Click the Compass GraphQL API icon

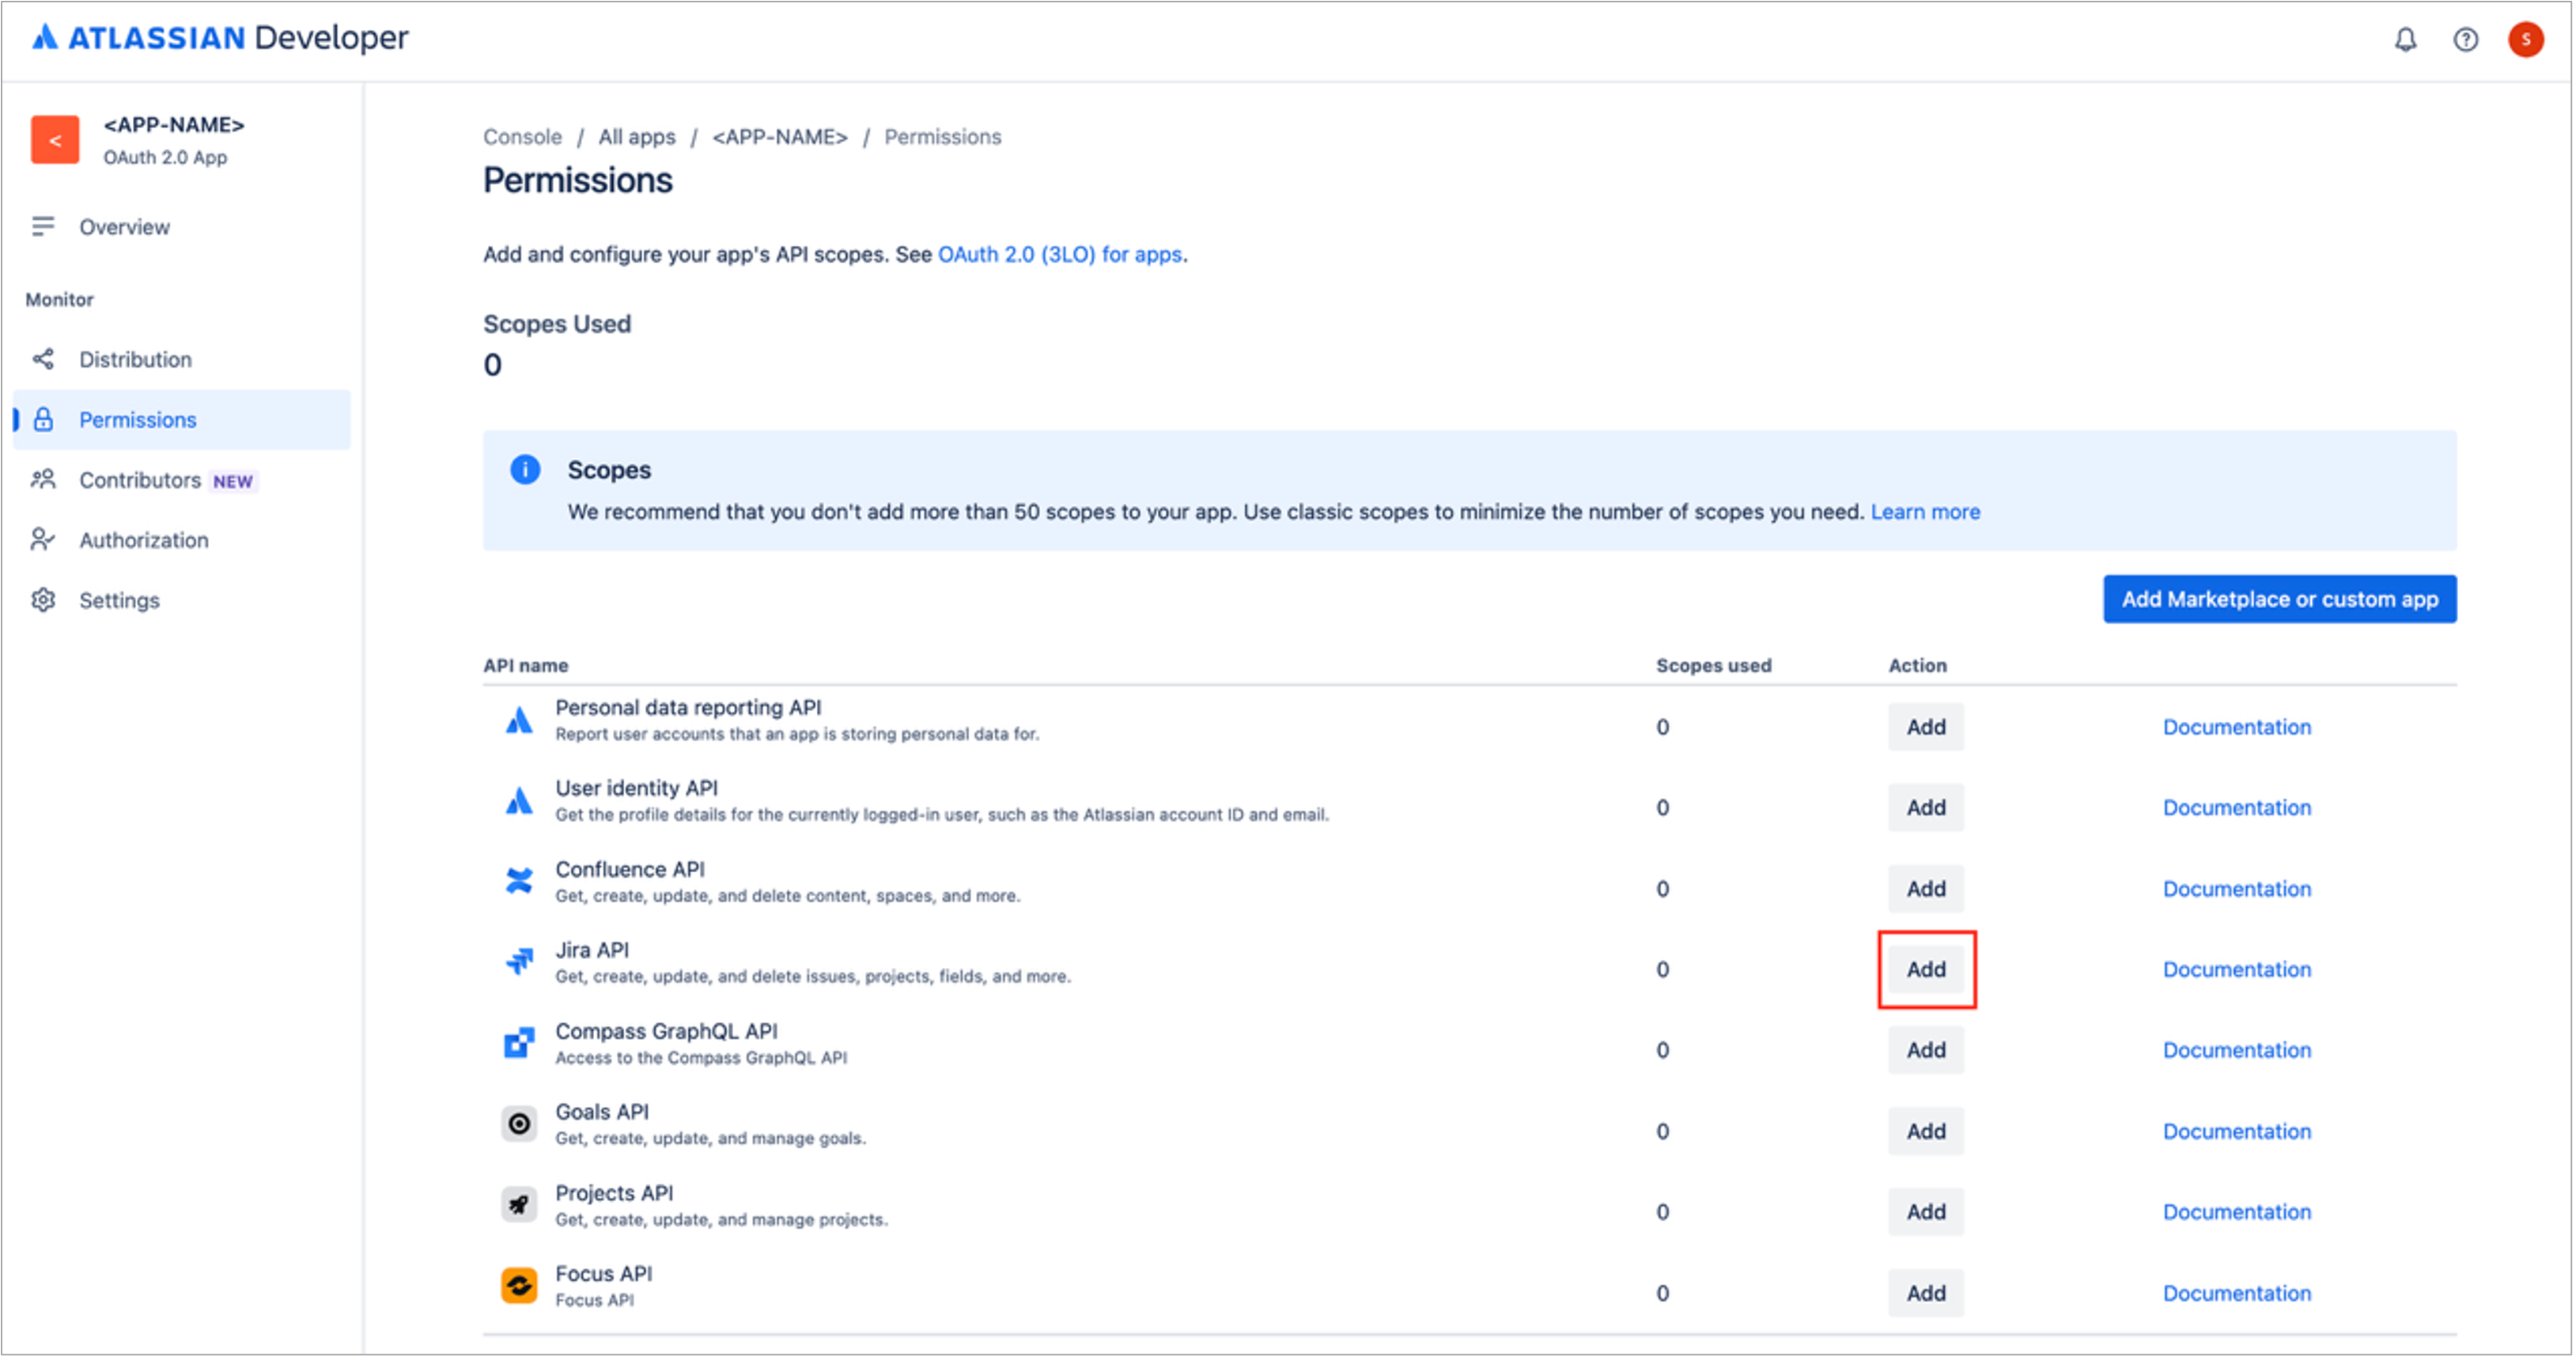519,1043
